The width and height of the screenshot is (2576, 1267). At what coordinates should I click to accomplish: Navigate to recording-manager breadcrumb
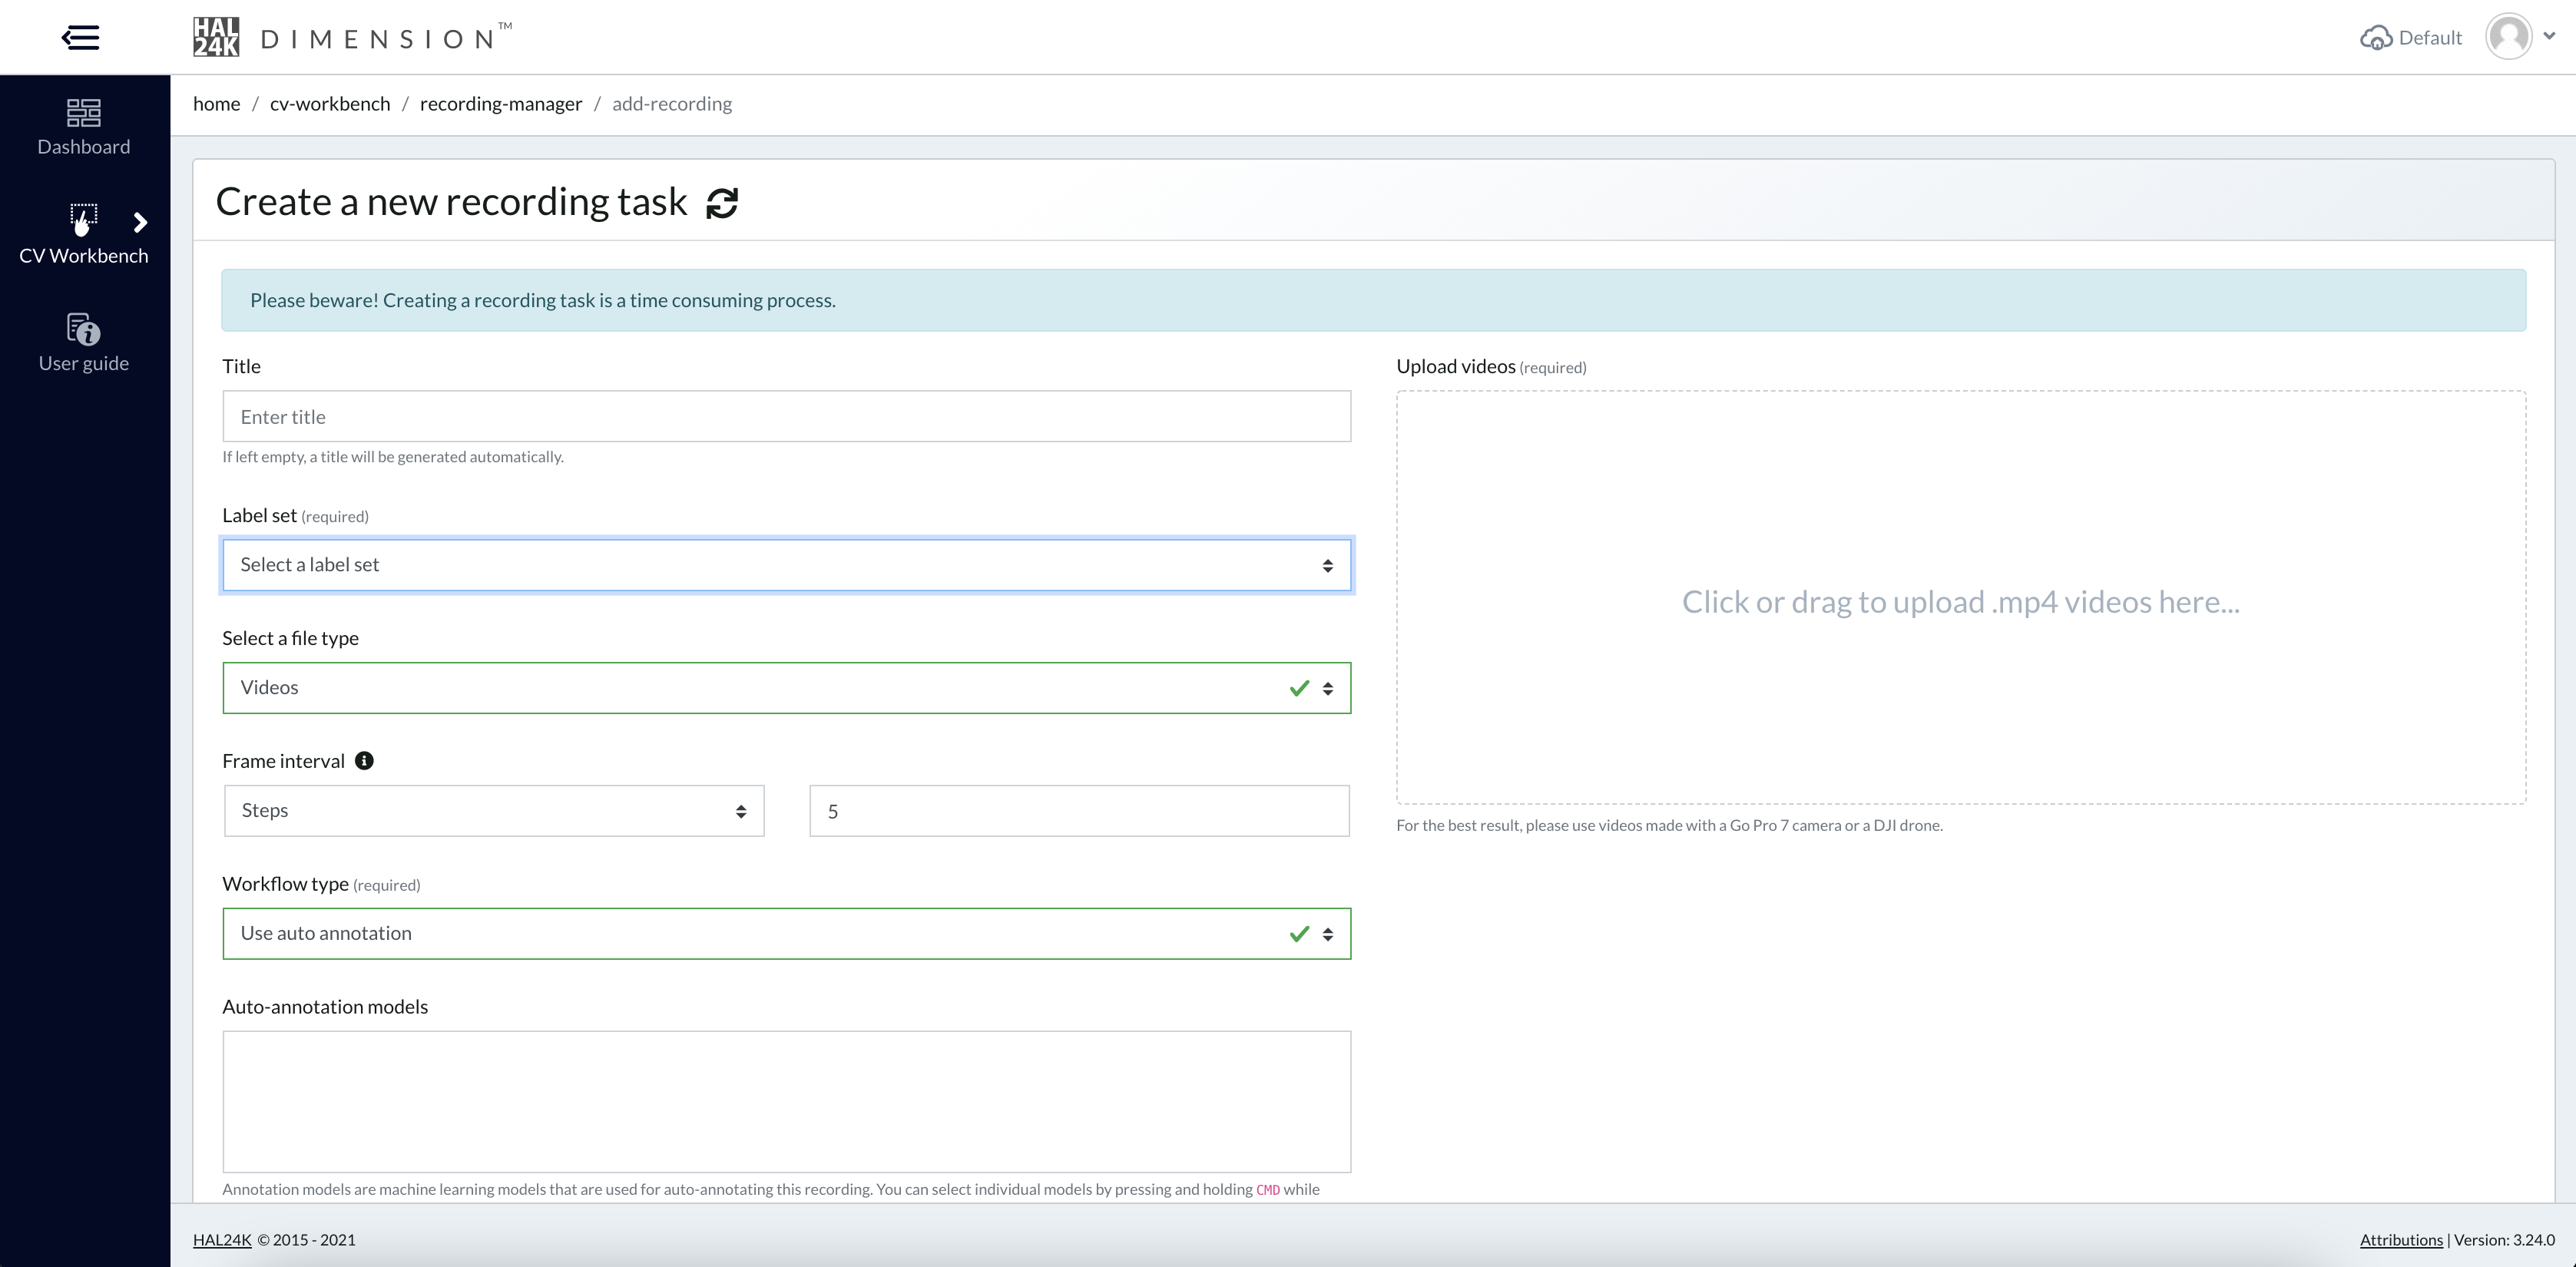tap(501, 104)
